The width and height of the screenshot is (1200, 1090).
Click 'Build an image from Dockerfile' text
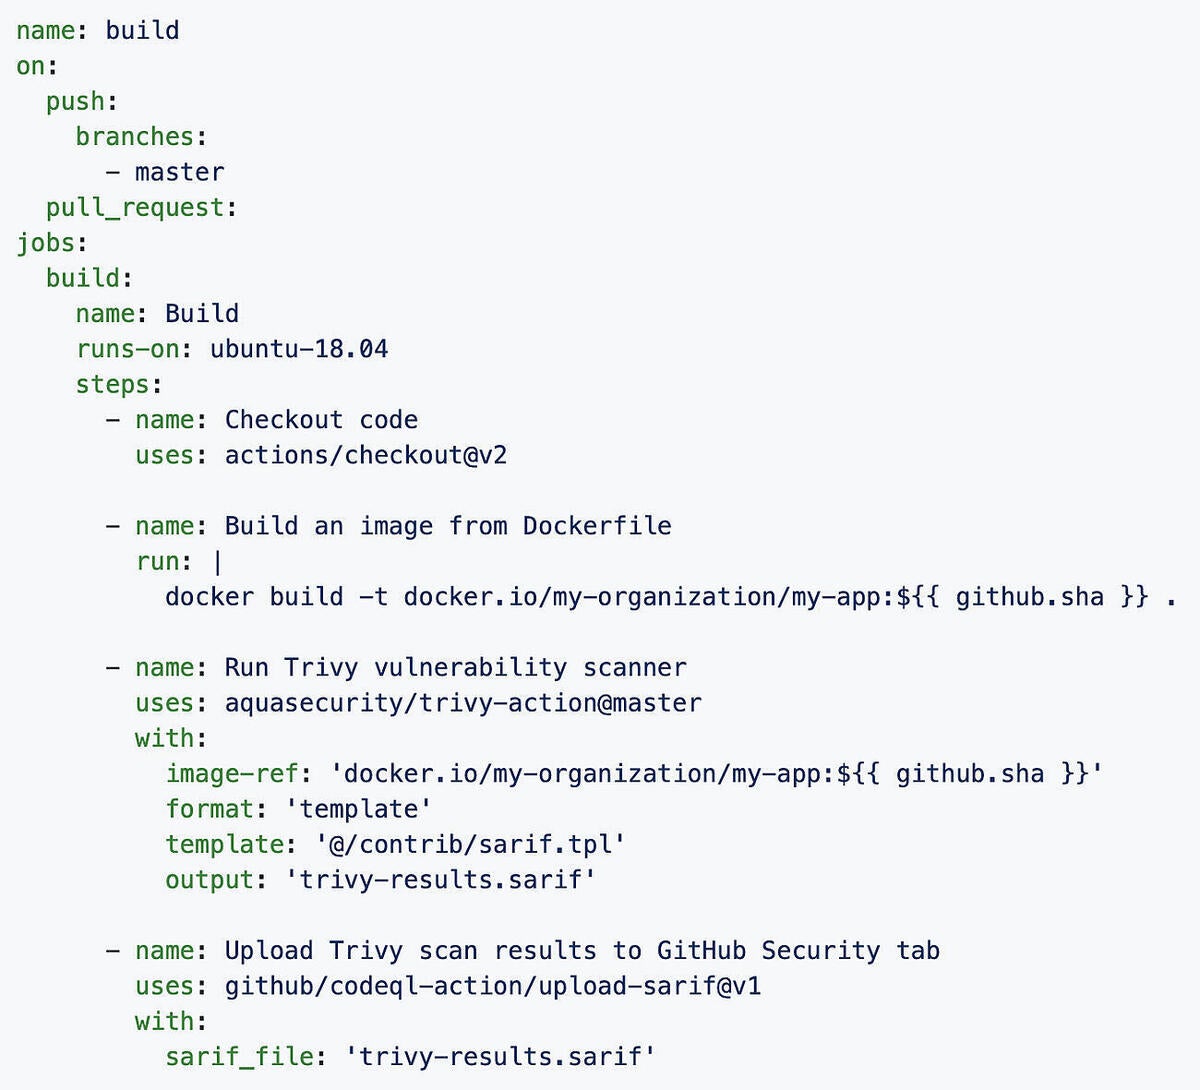(448, 526)
